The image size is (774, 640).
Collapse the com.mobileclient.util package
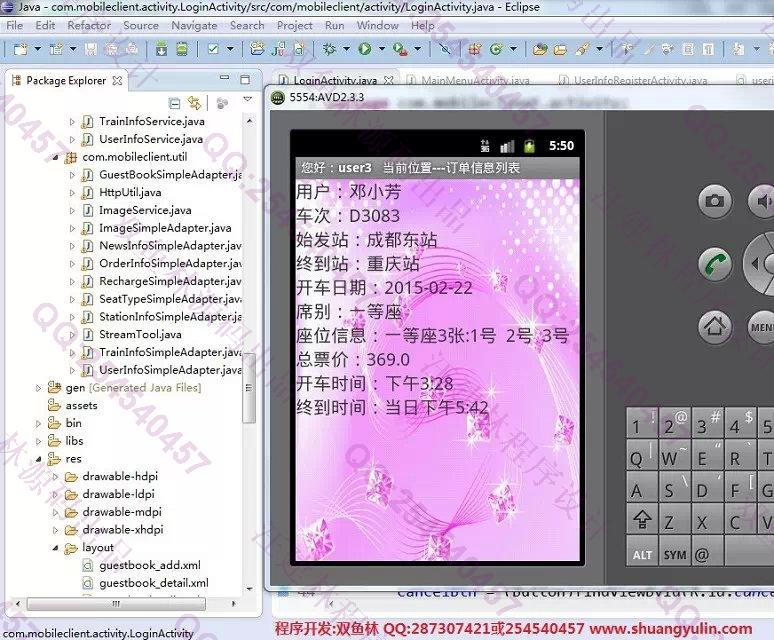(x=55, y=157)
